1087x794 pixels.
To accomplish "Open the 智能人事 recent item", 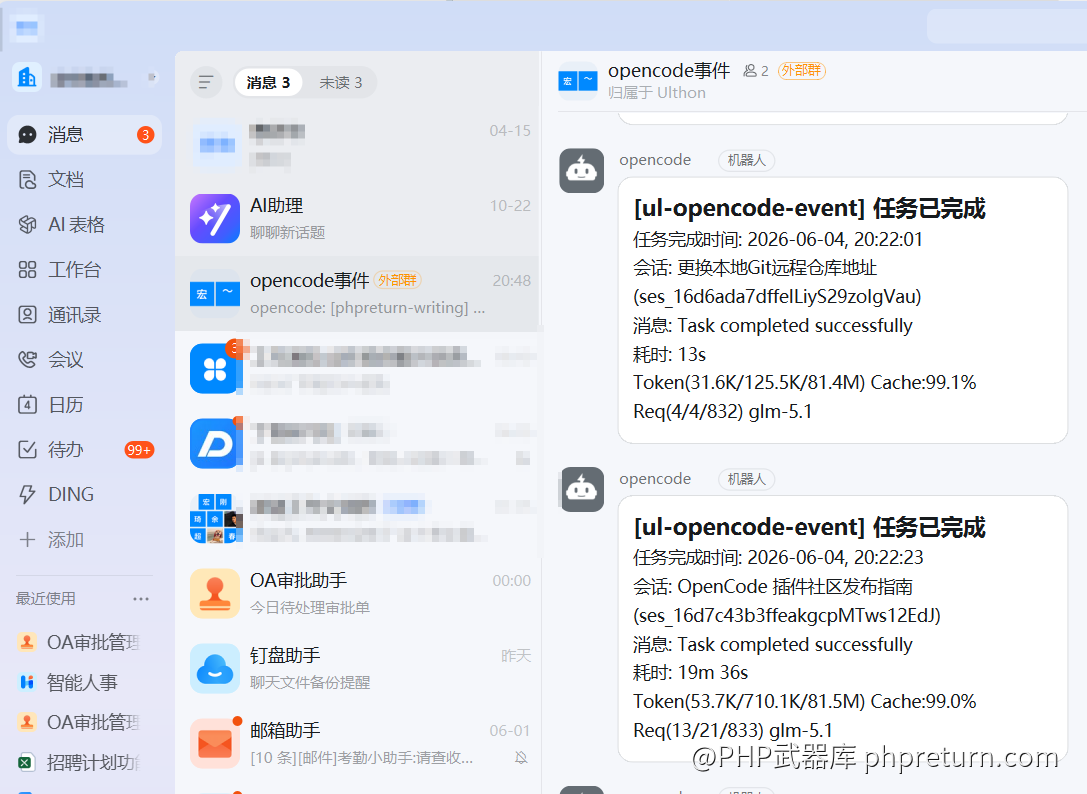I will point(68,682).
